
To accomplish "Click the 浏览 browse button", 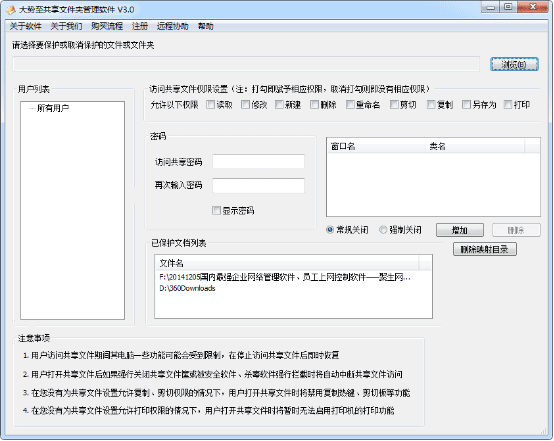I will (x=514, y=64).
